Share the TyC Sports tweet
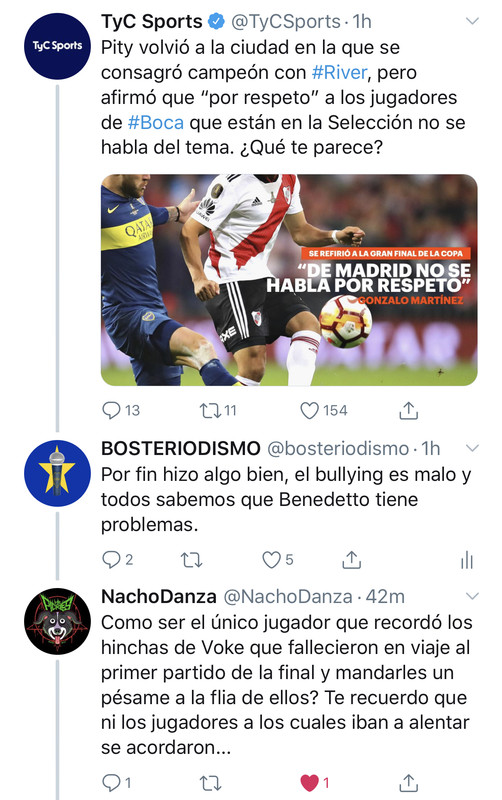The width and height of the screenshot is (502, 800). click(x=409, y=410)
